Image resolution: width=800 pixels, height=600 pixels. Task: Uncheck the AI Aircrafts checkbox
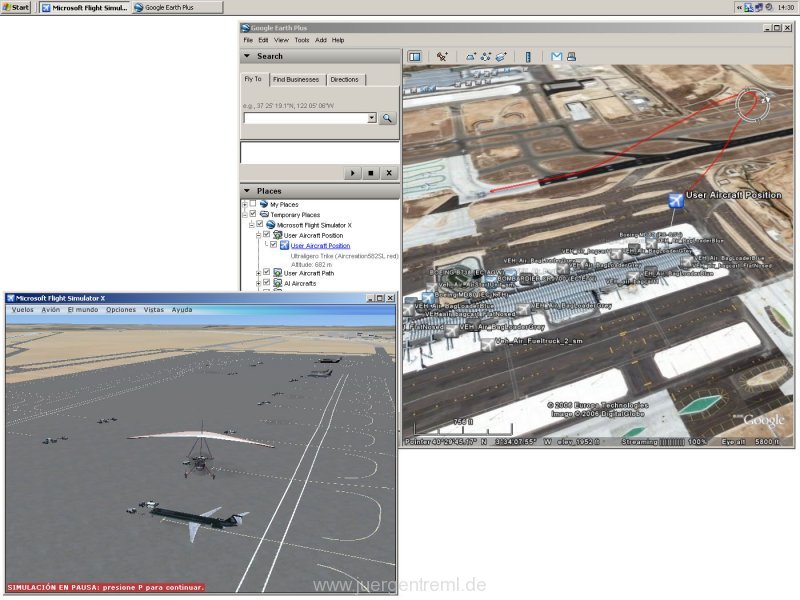(266, 282)
